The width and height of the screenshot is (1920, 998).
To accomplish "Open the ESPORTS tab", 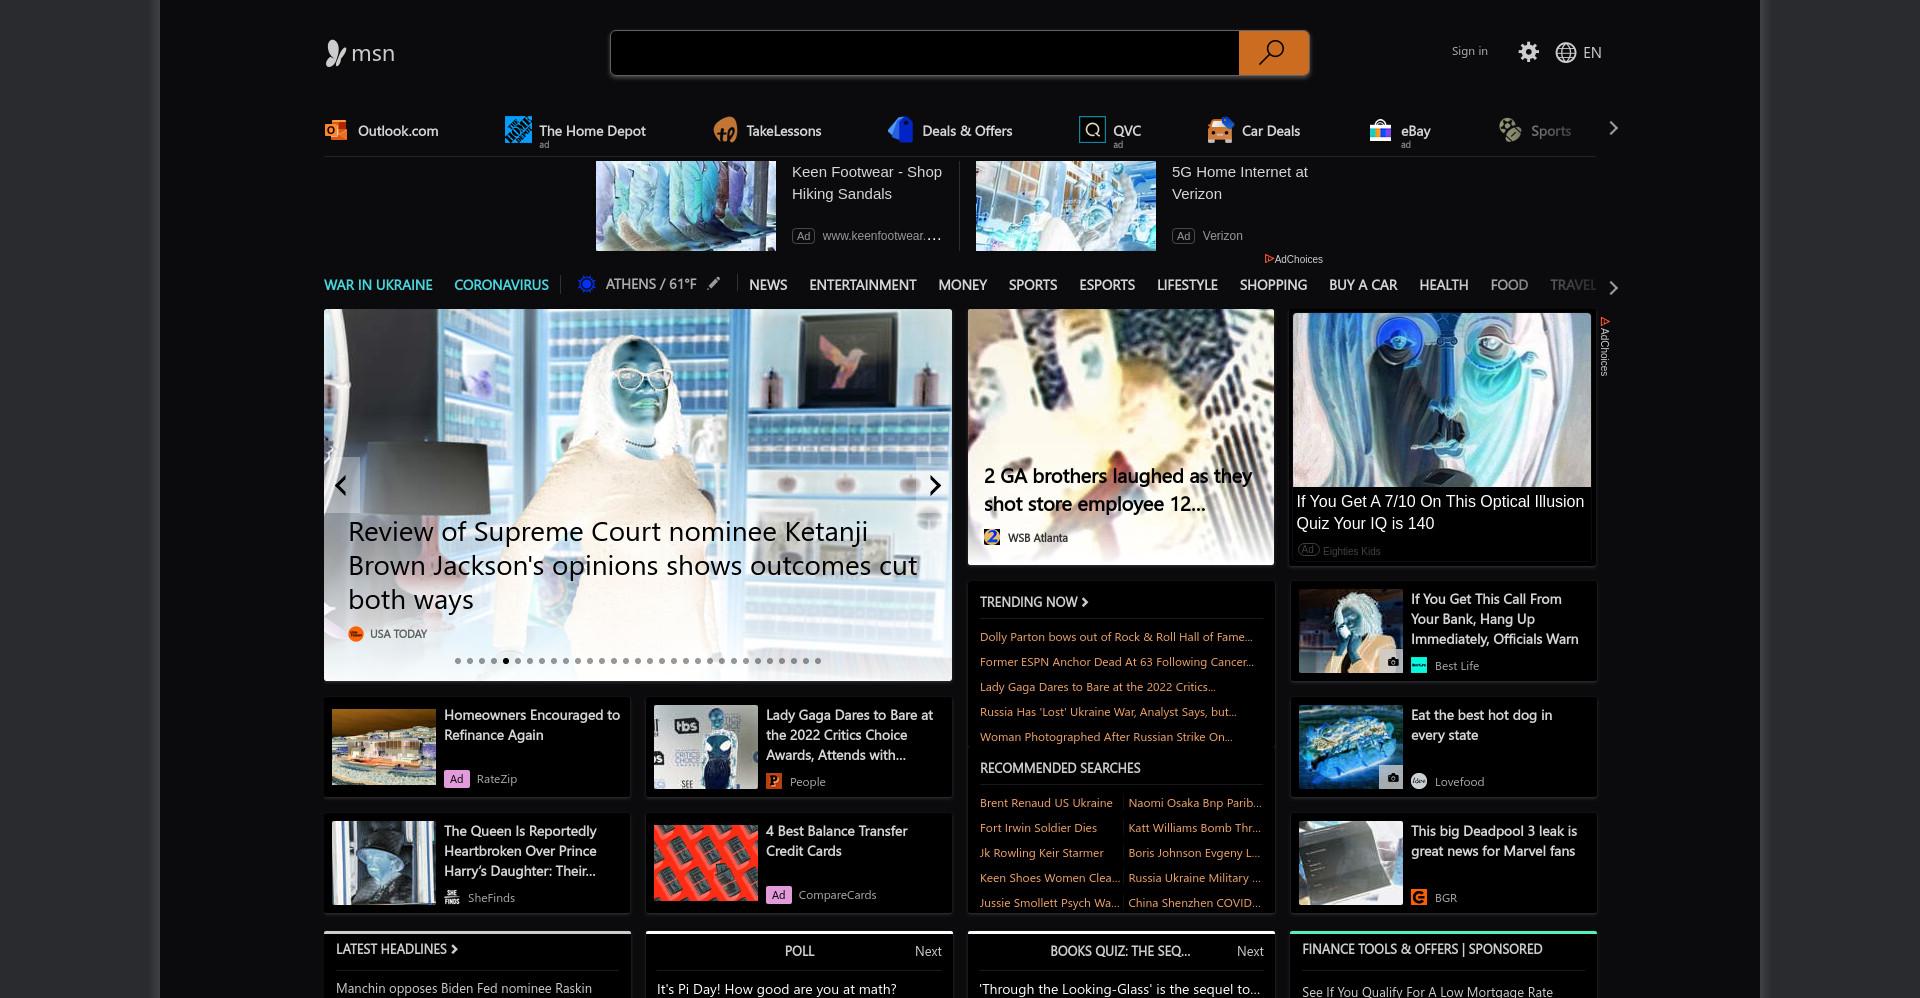I will point(1107,285).
